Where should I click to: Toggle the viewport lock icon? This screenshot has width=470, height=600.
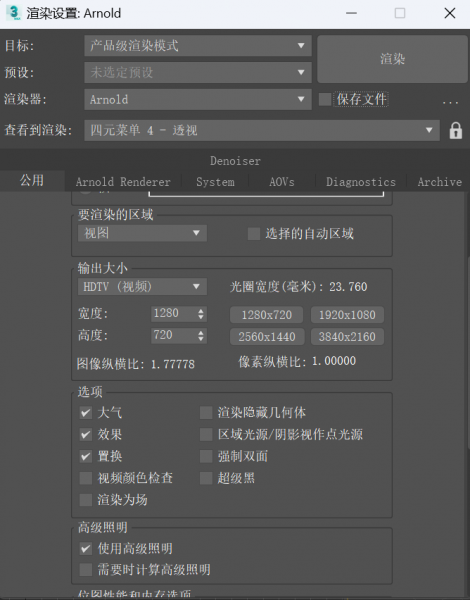click(455, 130)
